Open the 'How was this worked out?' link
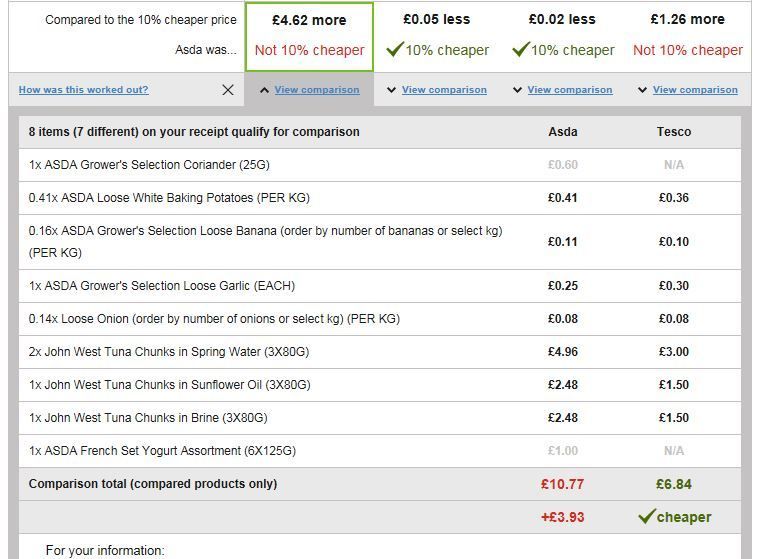 pos(83,90)
